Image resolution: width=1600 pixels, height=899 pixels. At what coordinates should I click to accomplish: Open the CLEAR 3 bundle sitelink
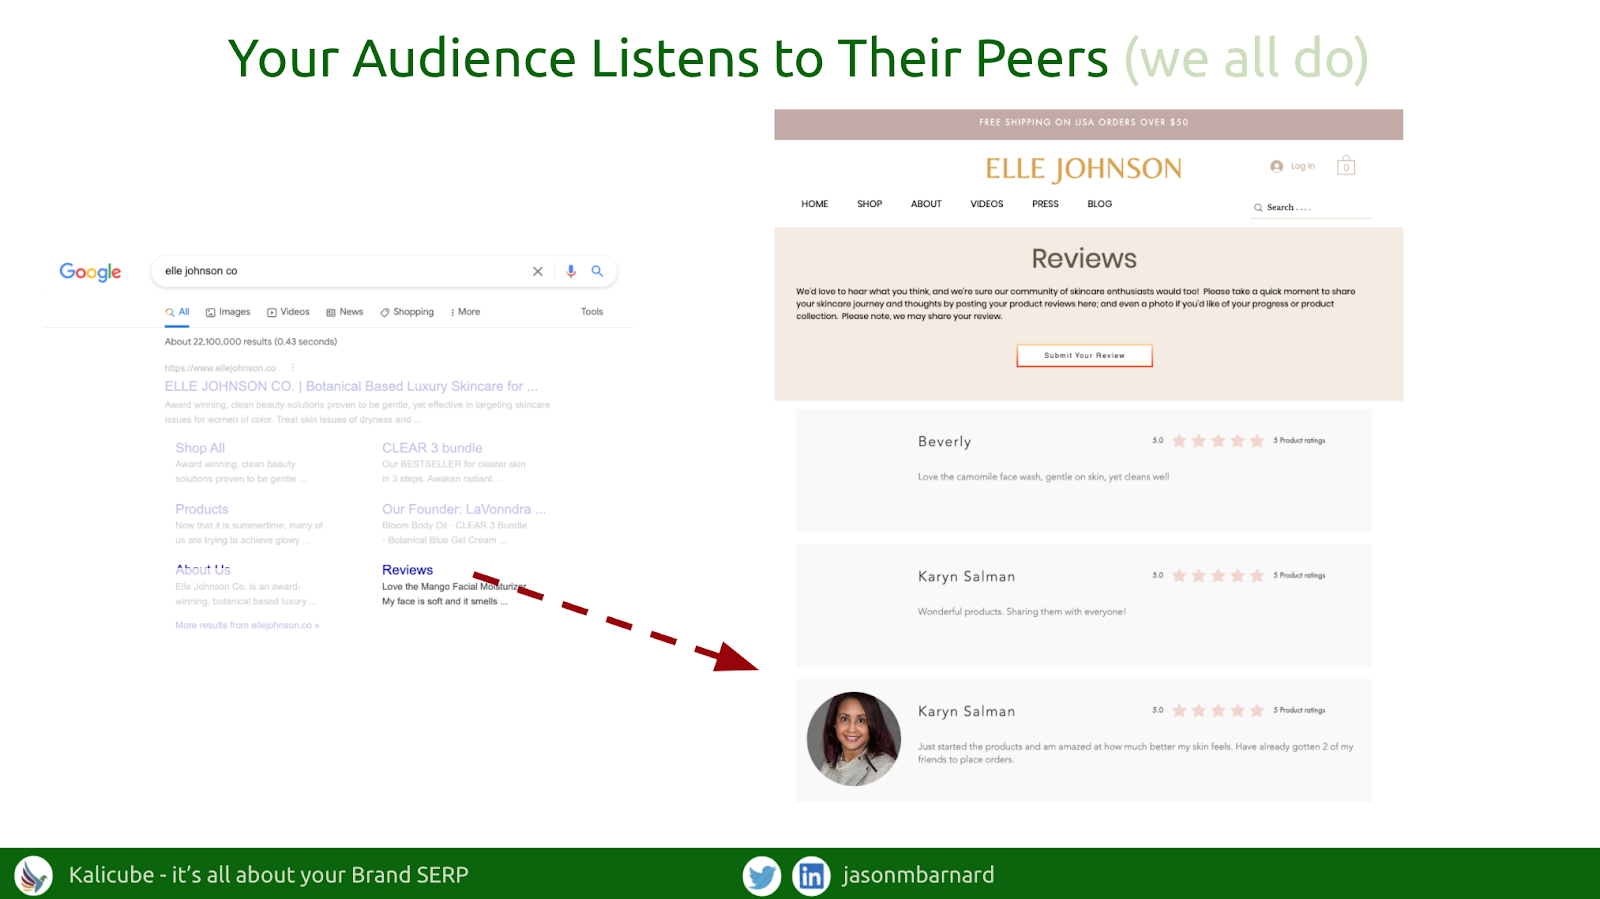pos(432,448)
